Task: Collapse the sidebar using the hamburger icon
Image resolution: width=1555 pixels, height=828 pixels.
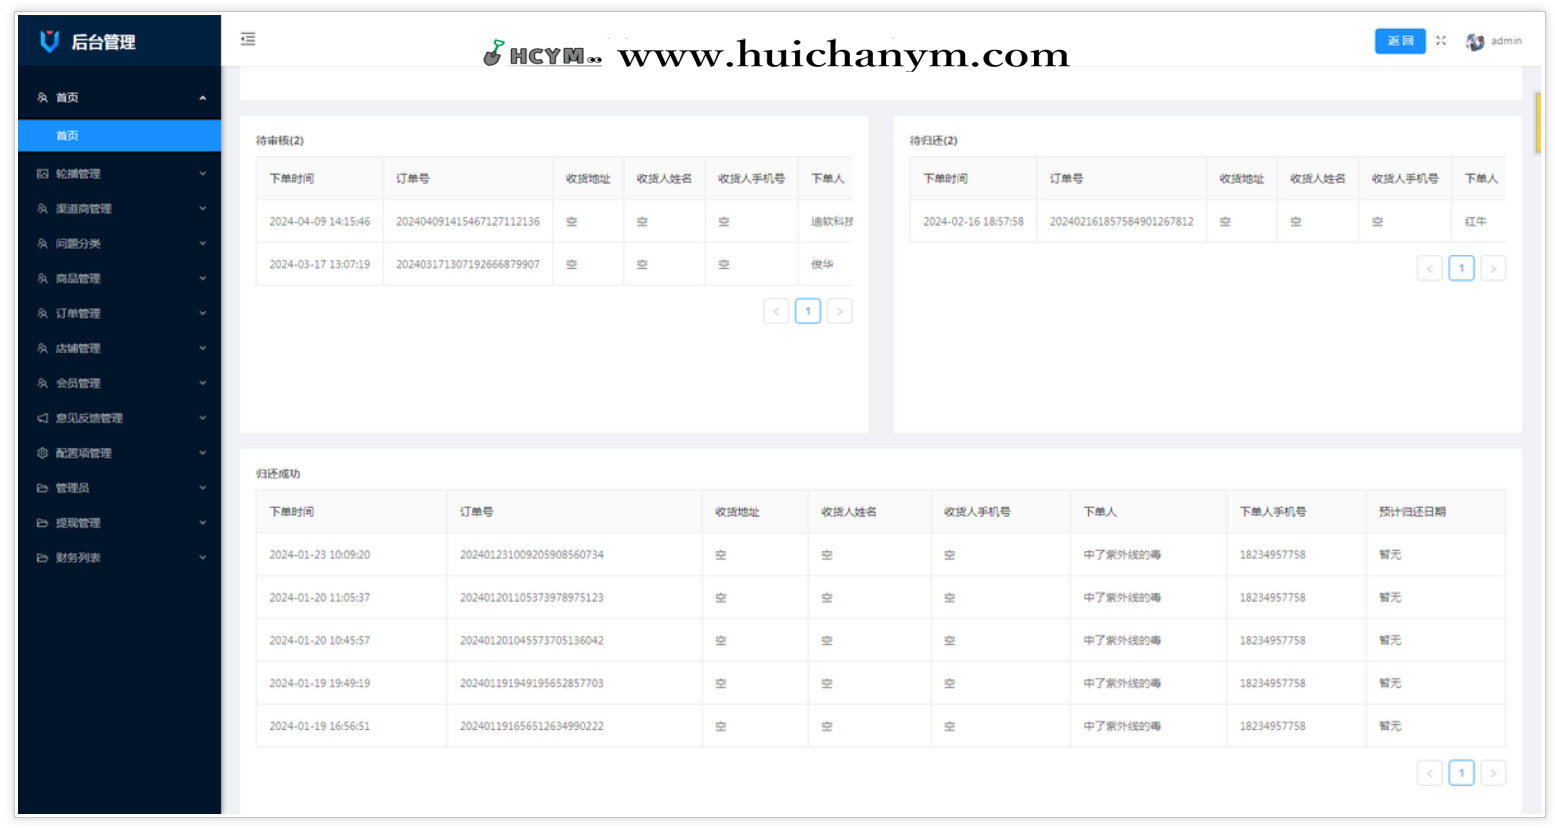Action: point(248,39)
